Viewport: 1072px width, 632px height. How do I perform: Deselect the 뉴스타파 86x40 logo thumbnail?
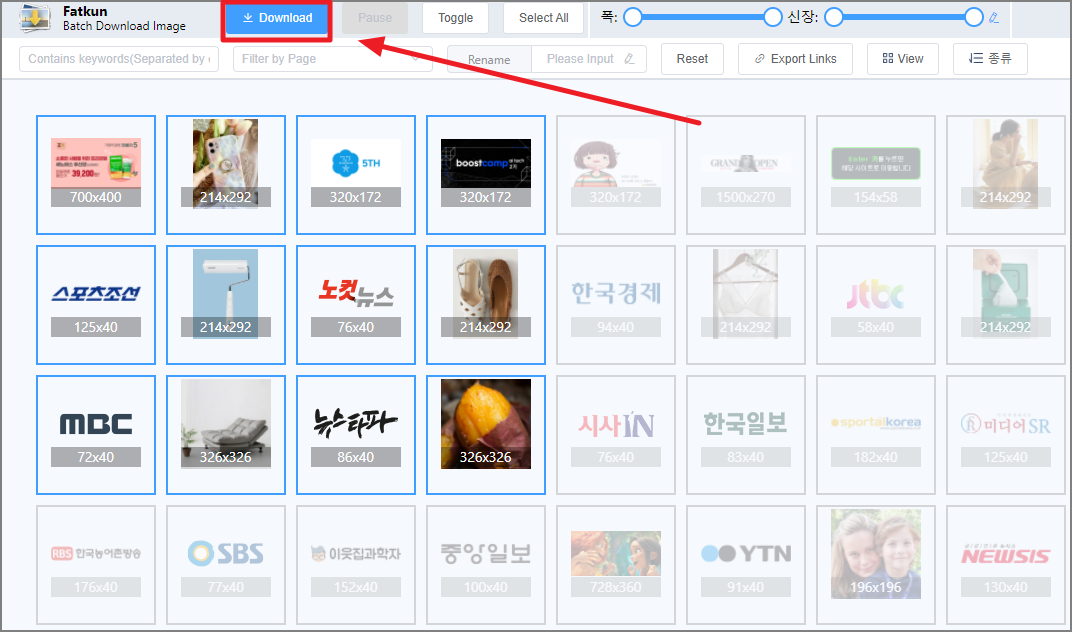point(356,435)
